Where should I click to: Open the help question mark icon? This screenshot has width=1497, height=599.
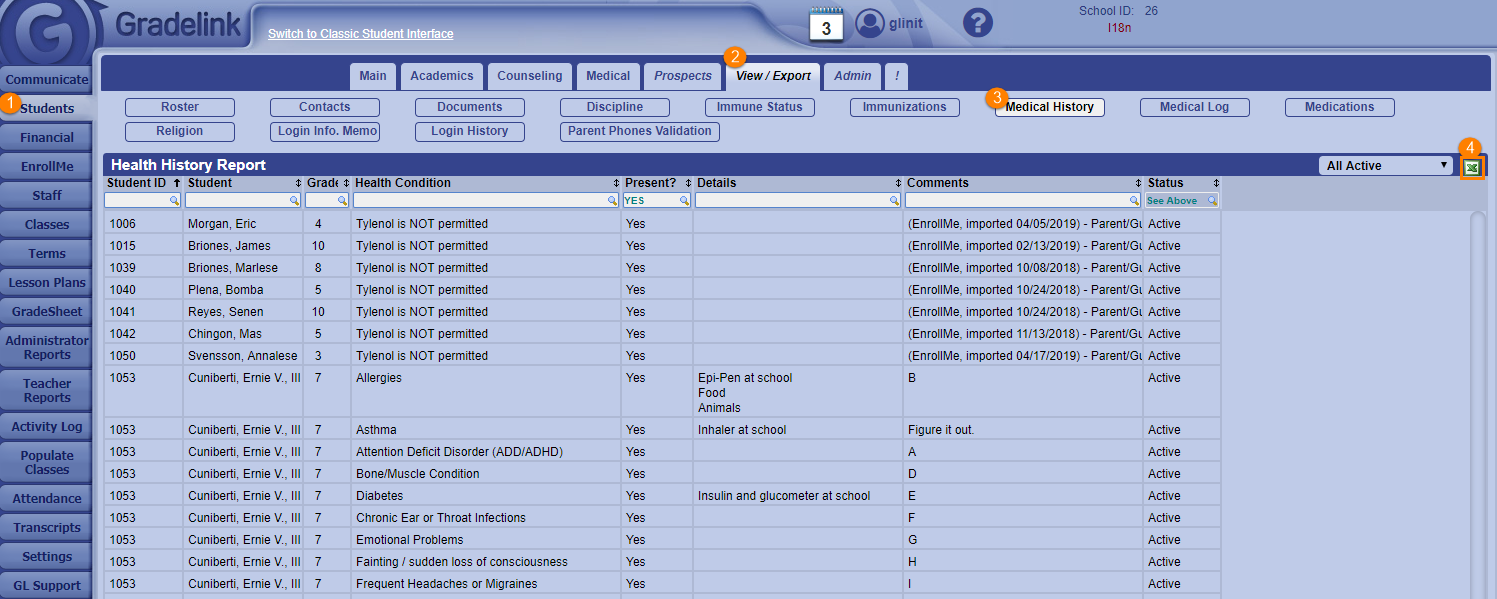[977, 23]
